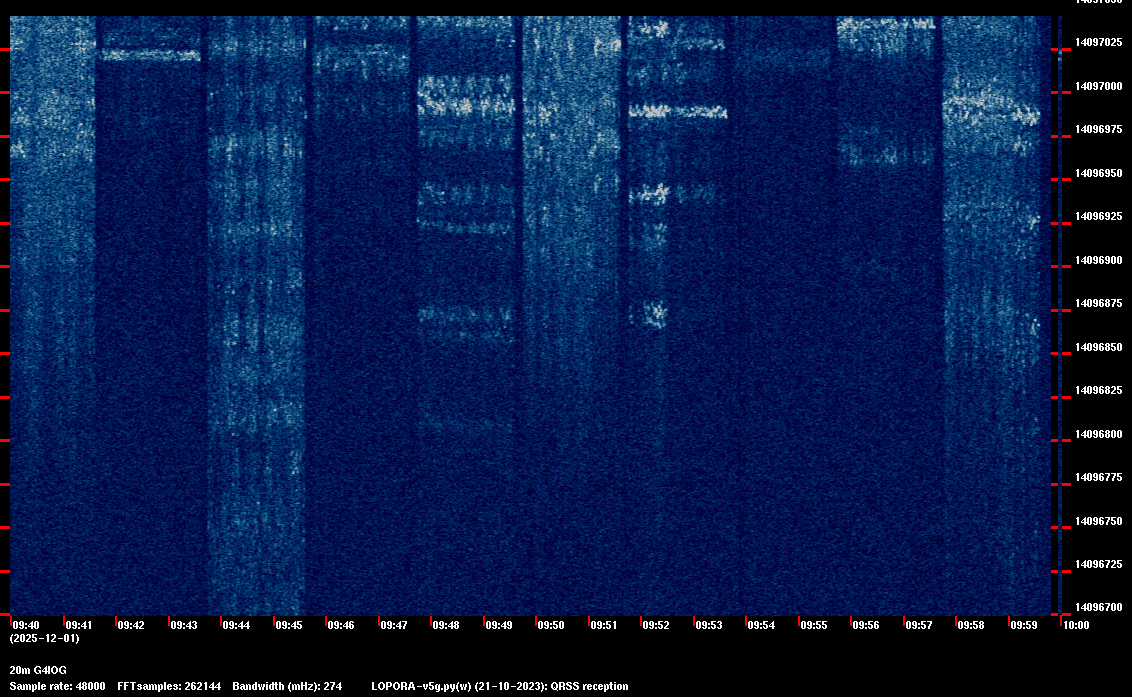This screenshot has width=1132, height=697.
Task: Click the 09:40 time axis label
Action: click(x=26, y=625)
